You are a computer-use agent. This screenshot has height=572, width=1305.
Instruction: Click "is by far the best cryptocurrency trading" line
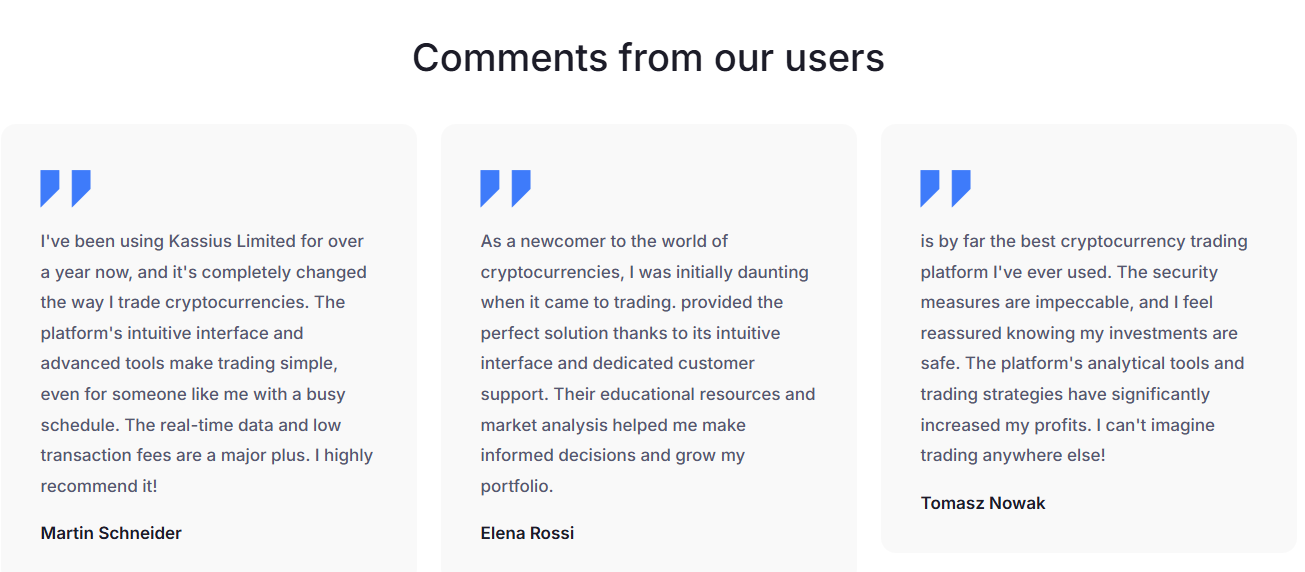coord(1084,241)
